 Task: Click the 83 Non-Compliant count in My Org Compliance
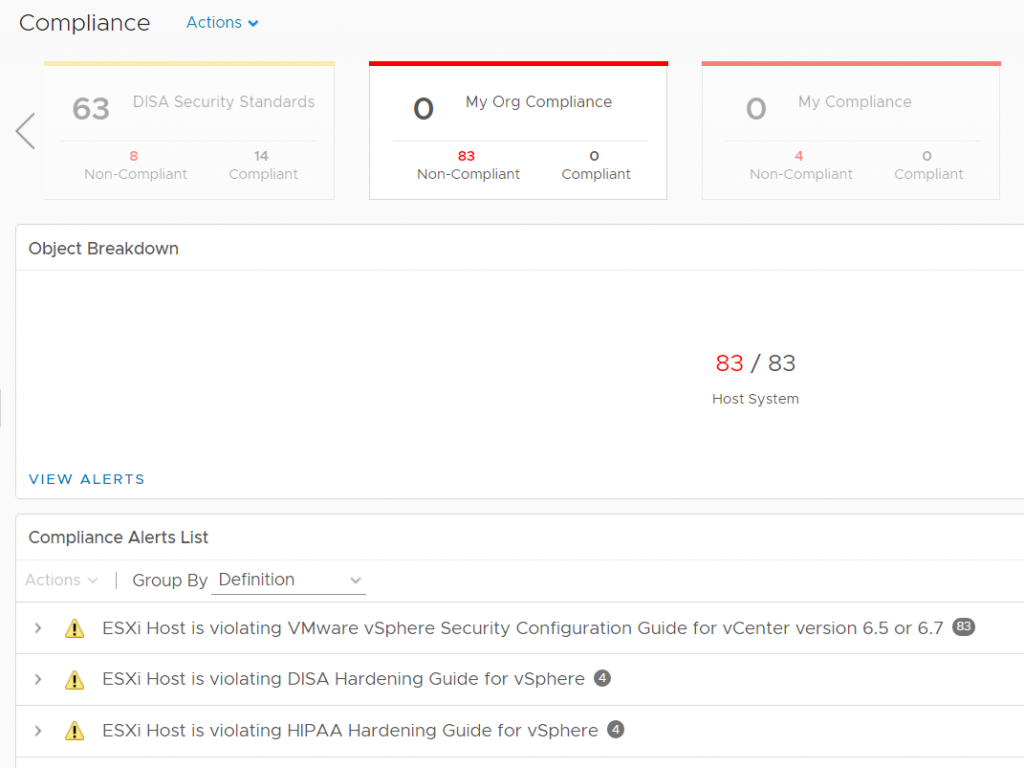(x=466, y=156)
